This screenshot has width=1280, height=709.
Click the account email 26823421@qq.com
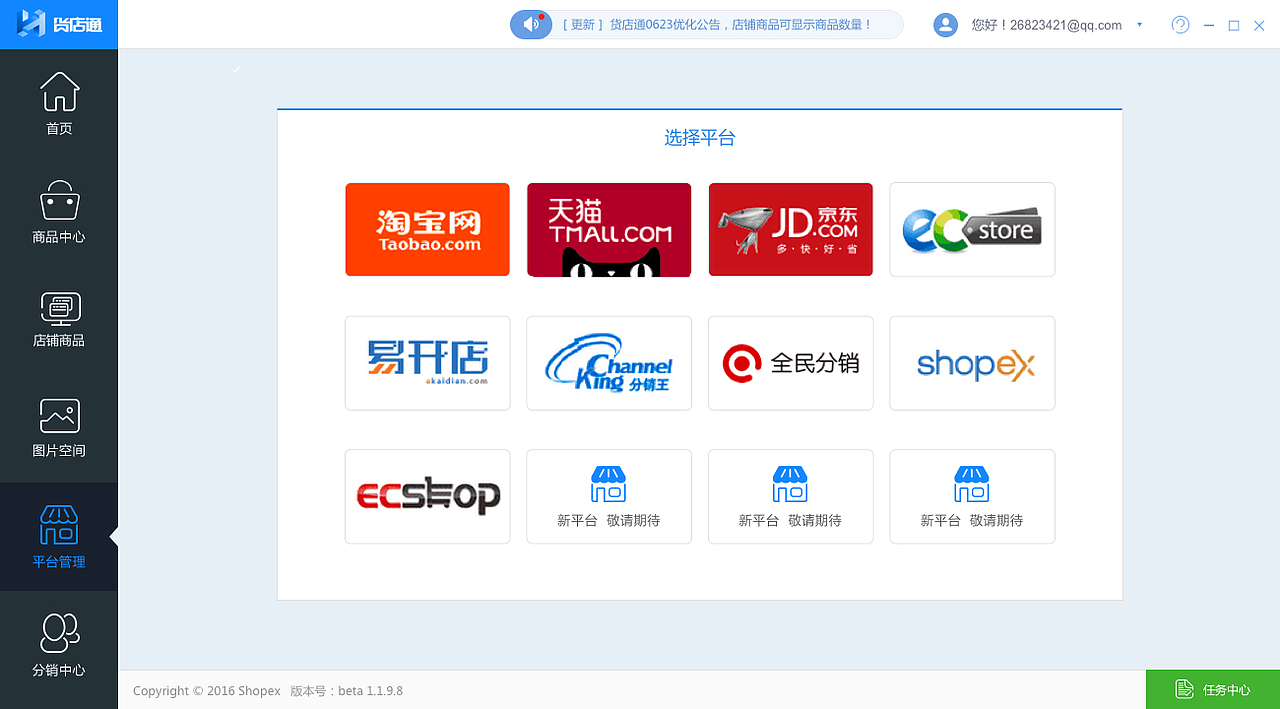(1064, 25)
